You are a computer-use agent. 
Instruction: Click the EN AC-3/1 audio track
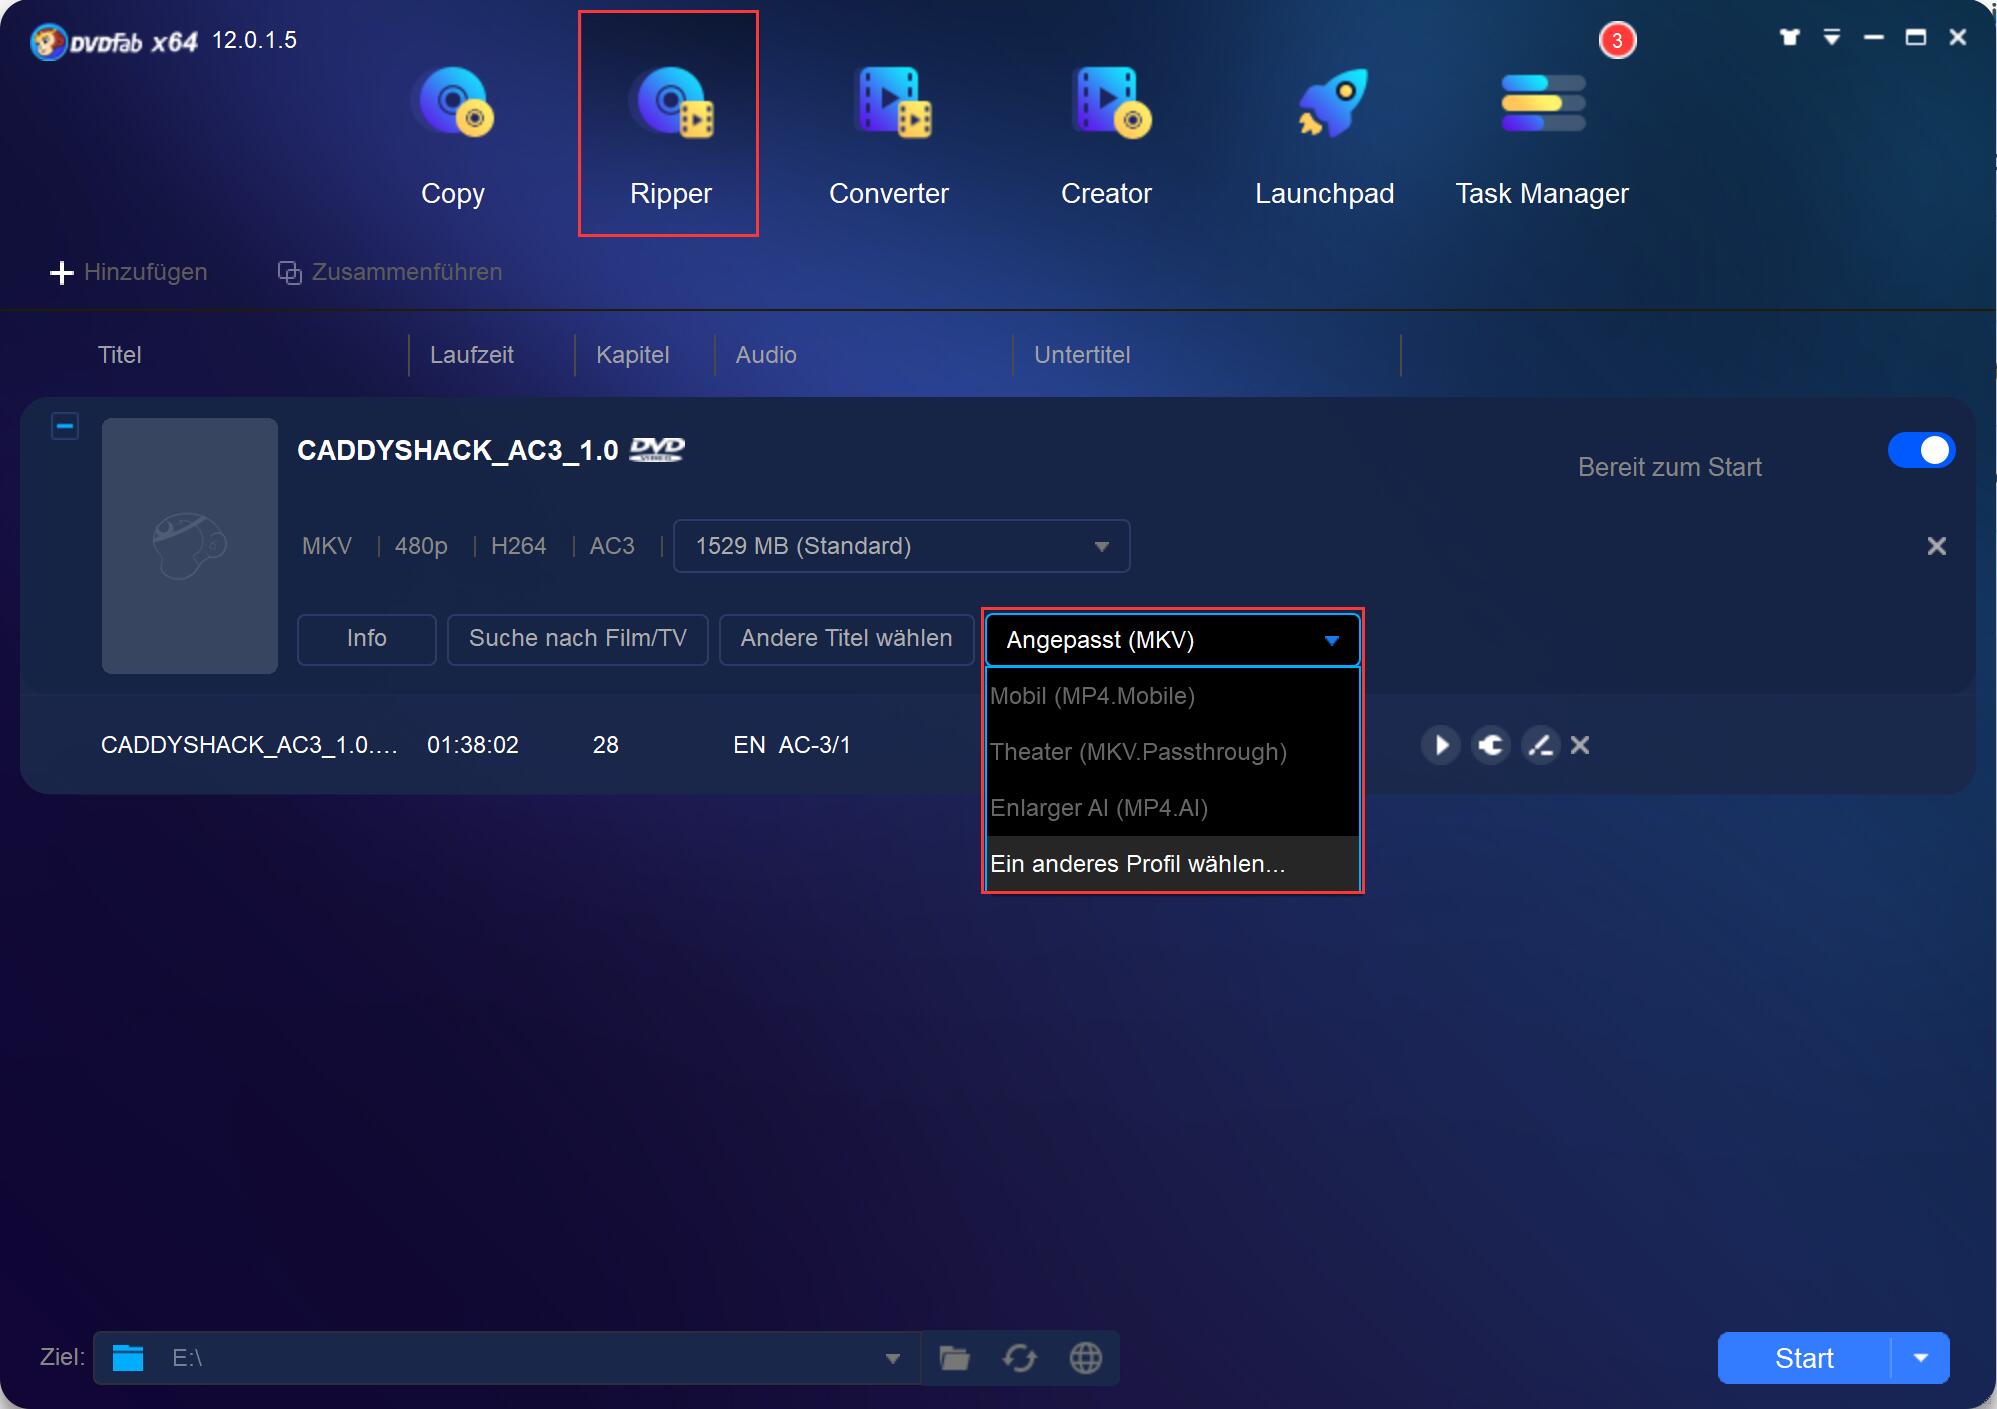click(x=792, y=745)
